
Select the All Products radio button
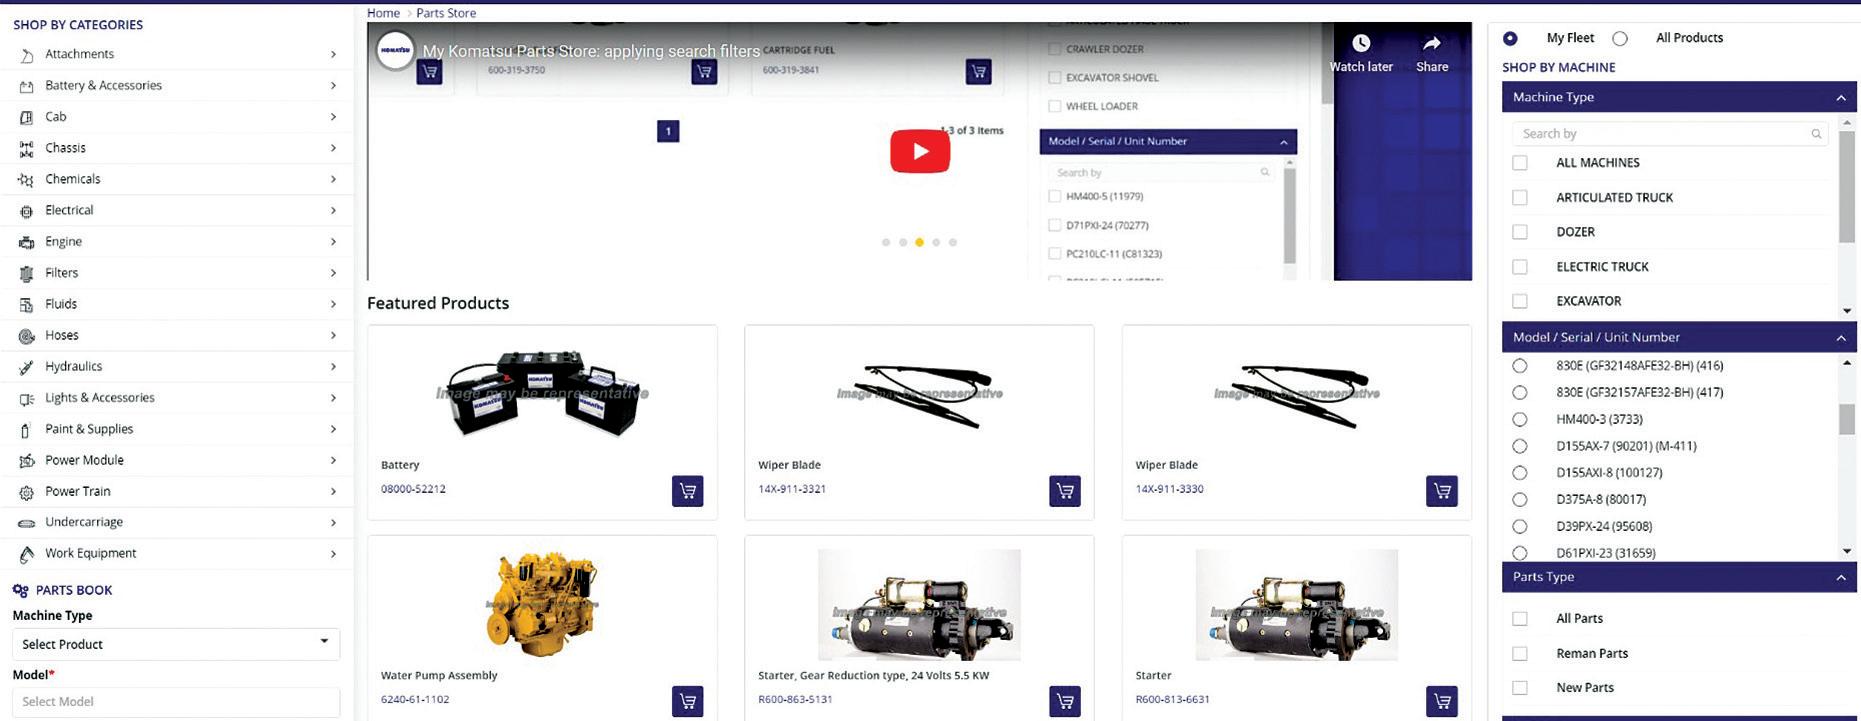coord(1620,38)
